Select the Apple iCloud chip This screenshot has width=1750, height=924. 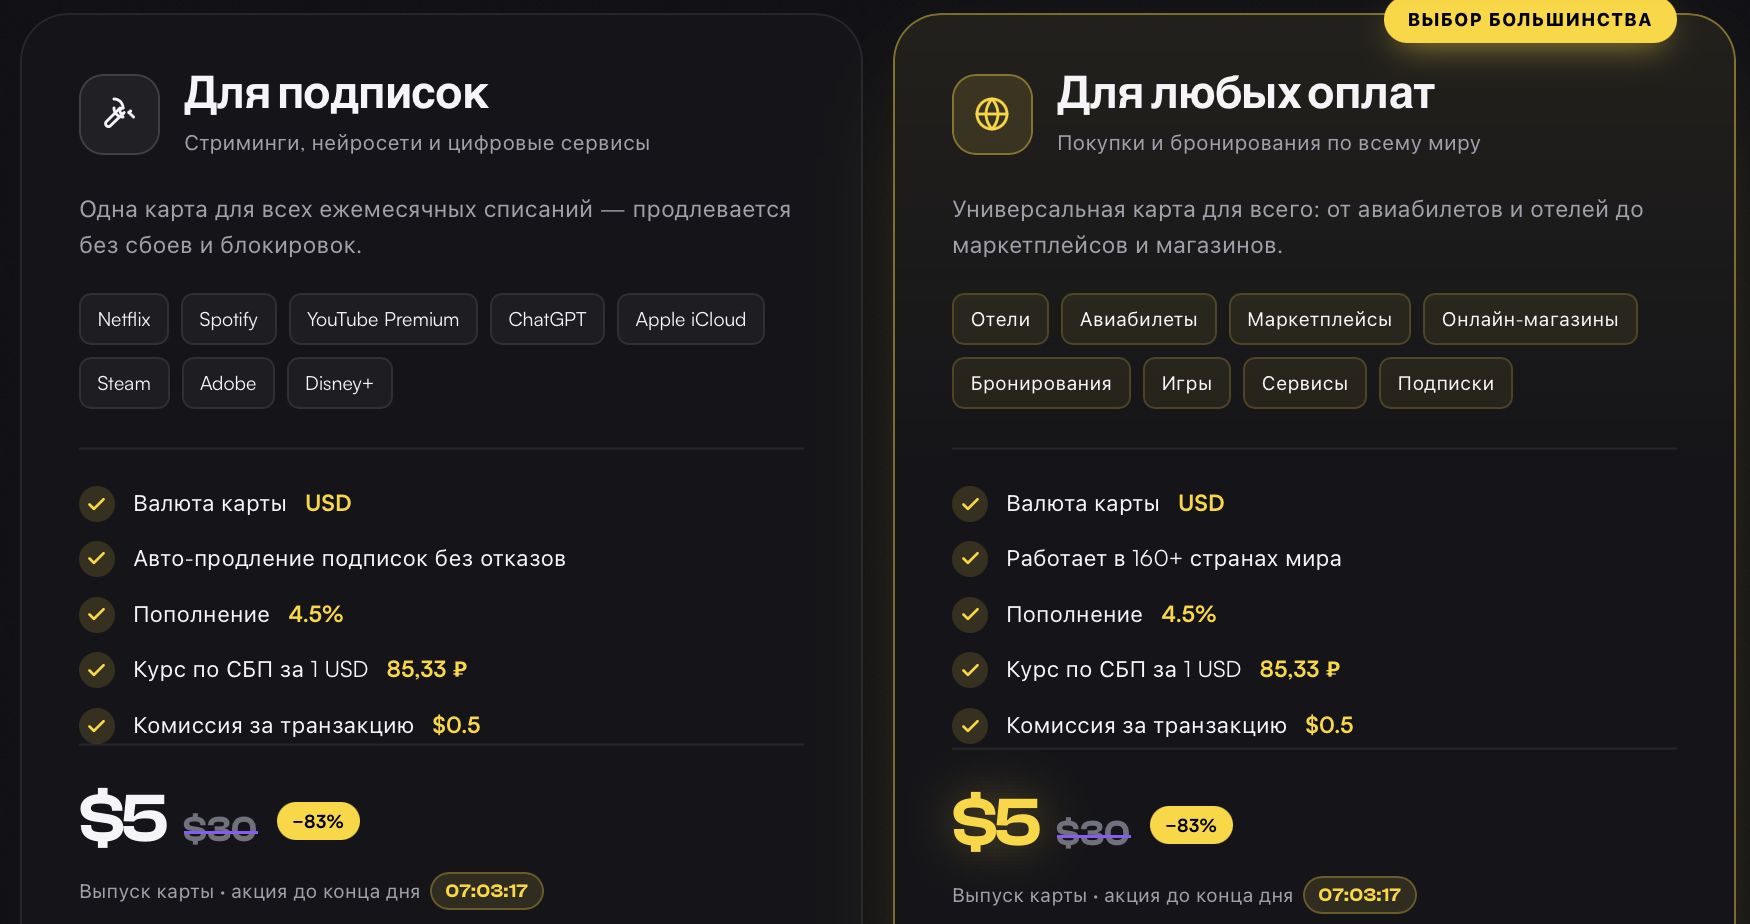click(691, 319)
